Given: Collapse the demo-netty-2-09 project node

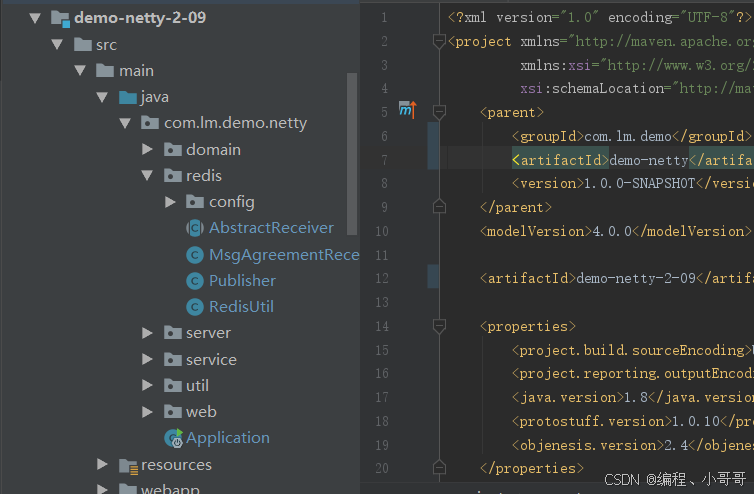Looking at the screenshot, I should (x=35, y=18).
